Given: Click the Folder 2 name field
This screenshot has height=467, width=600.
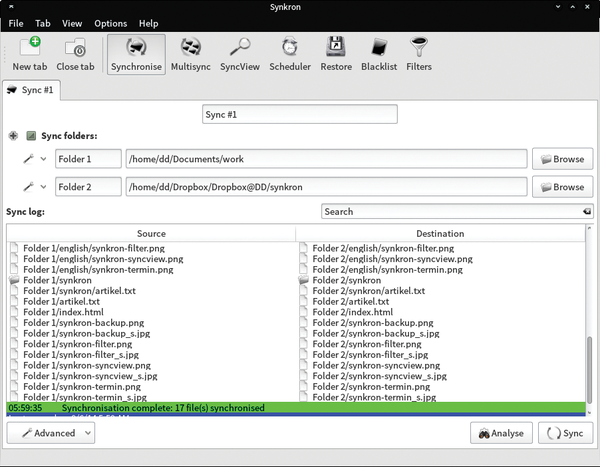Looking at the screenshot, I should 88,187.
